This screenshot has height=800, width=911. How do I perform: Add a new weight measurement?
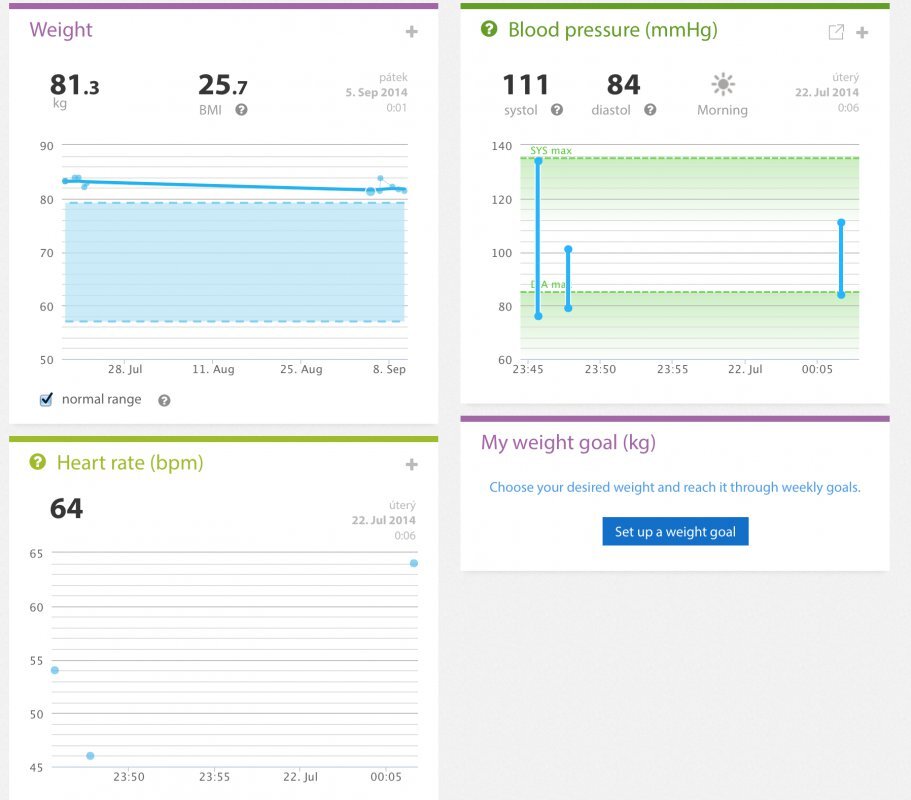pyautogui.click(x=411, y=31)
